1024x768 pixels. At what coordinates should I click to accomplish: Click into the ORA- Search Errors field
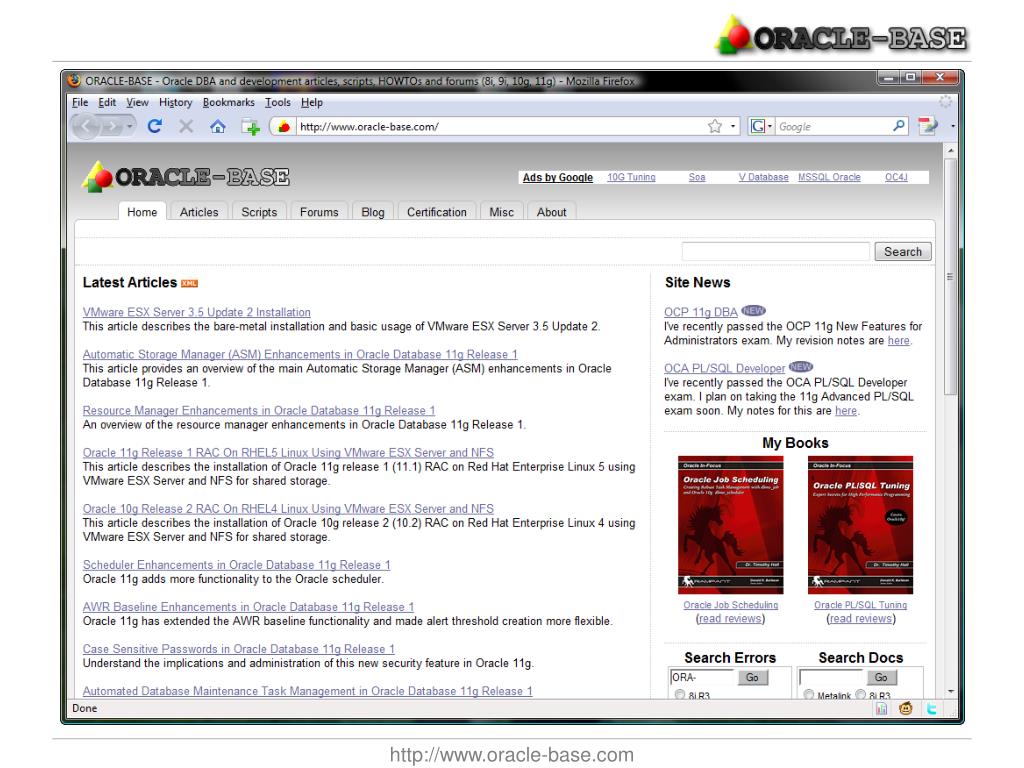click(x=702, y=677)
